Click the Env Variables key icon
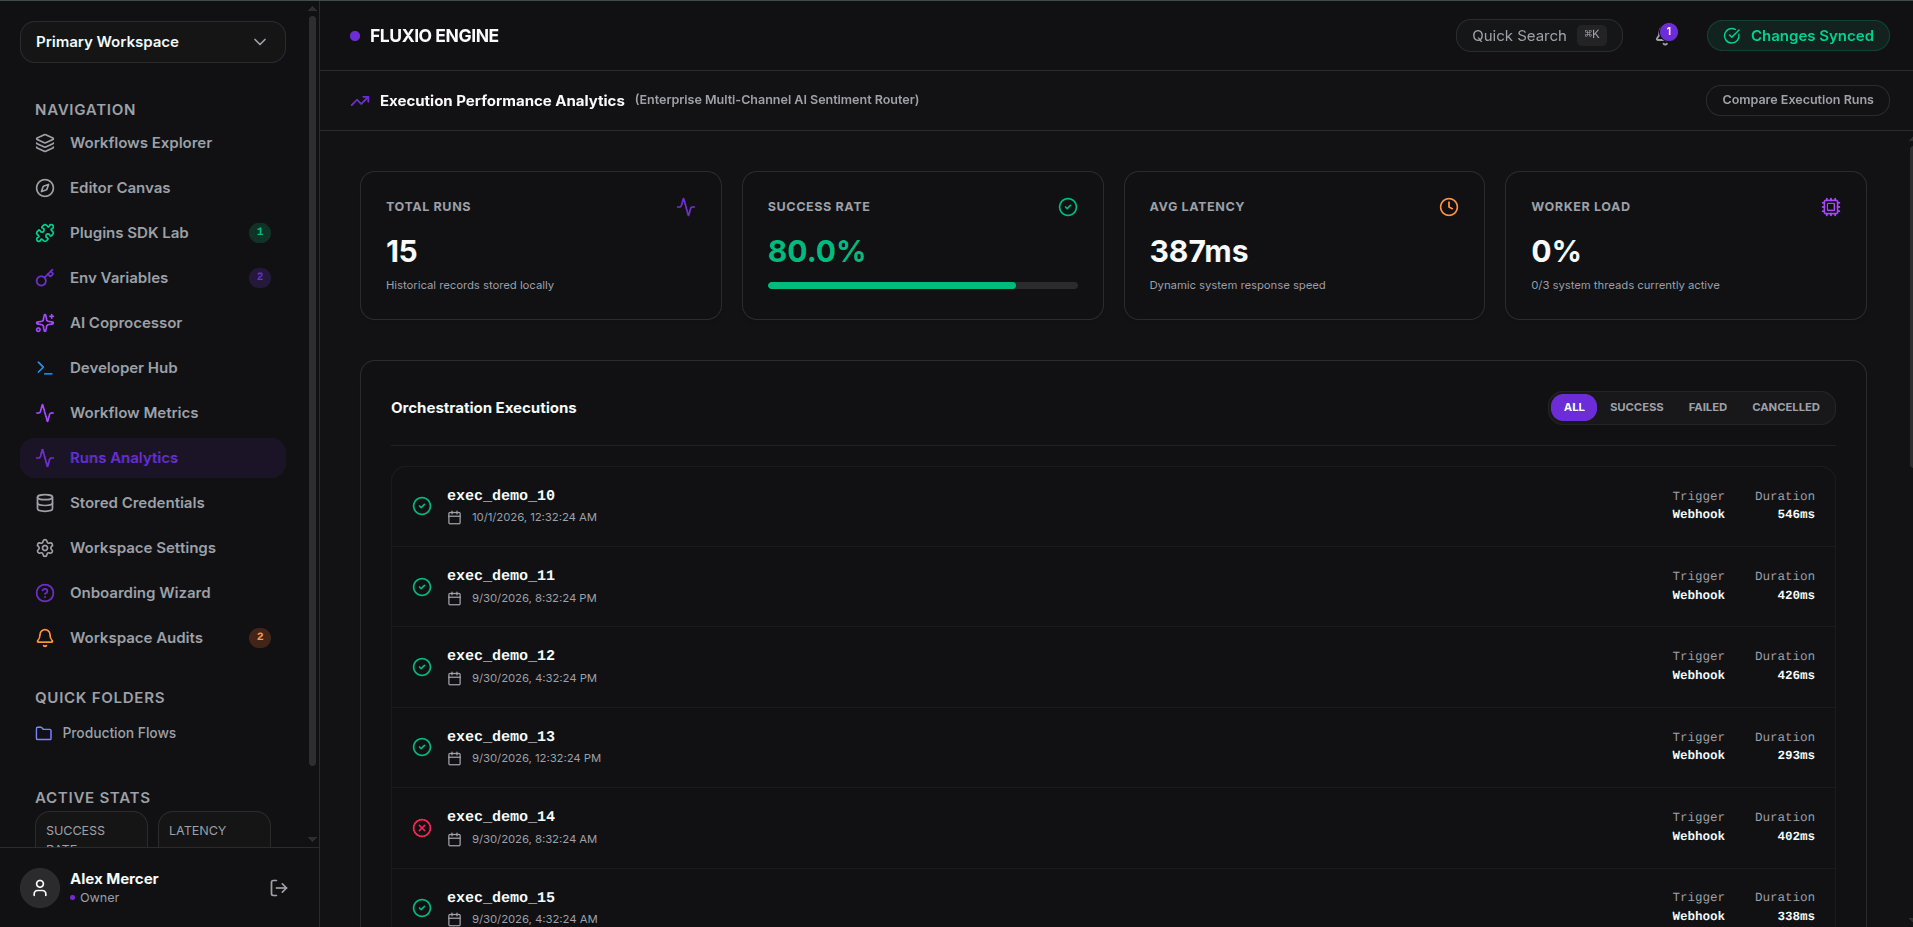Viewport: 1913px width, 927px height. pyautogui.click(x=45, y=278)
